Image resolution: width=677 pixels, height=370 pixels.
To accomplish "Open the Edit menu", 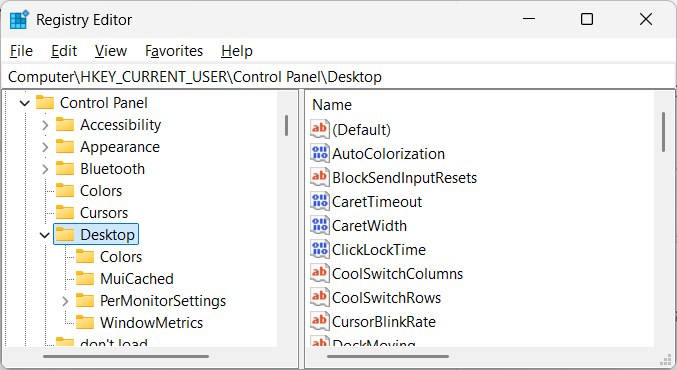I will click(x=64, y=51).
